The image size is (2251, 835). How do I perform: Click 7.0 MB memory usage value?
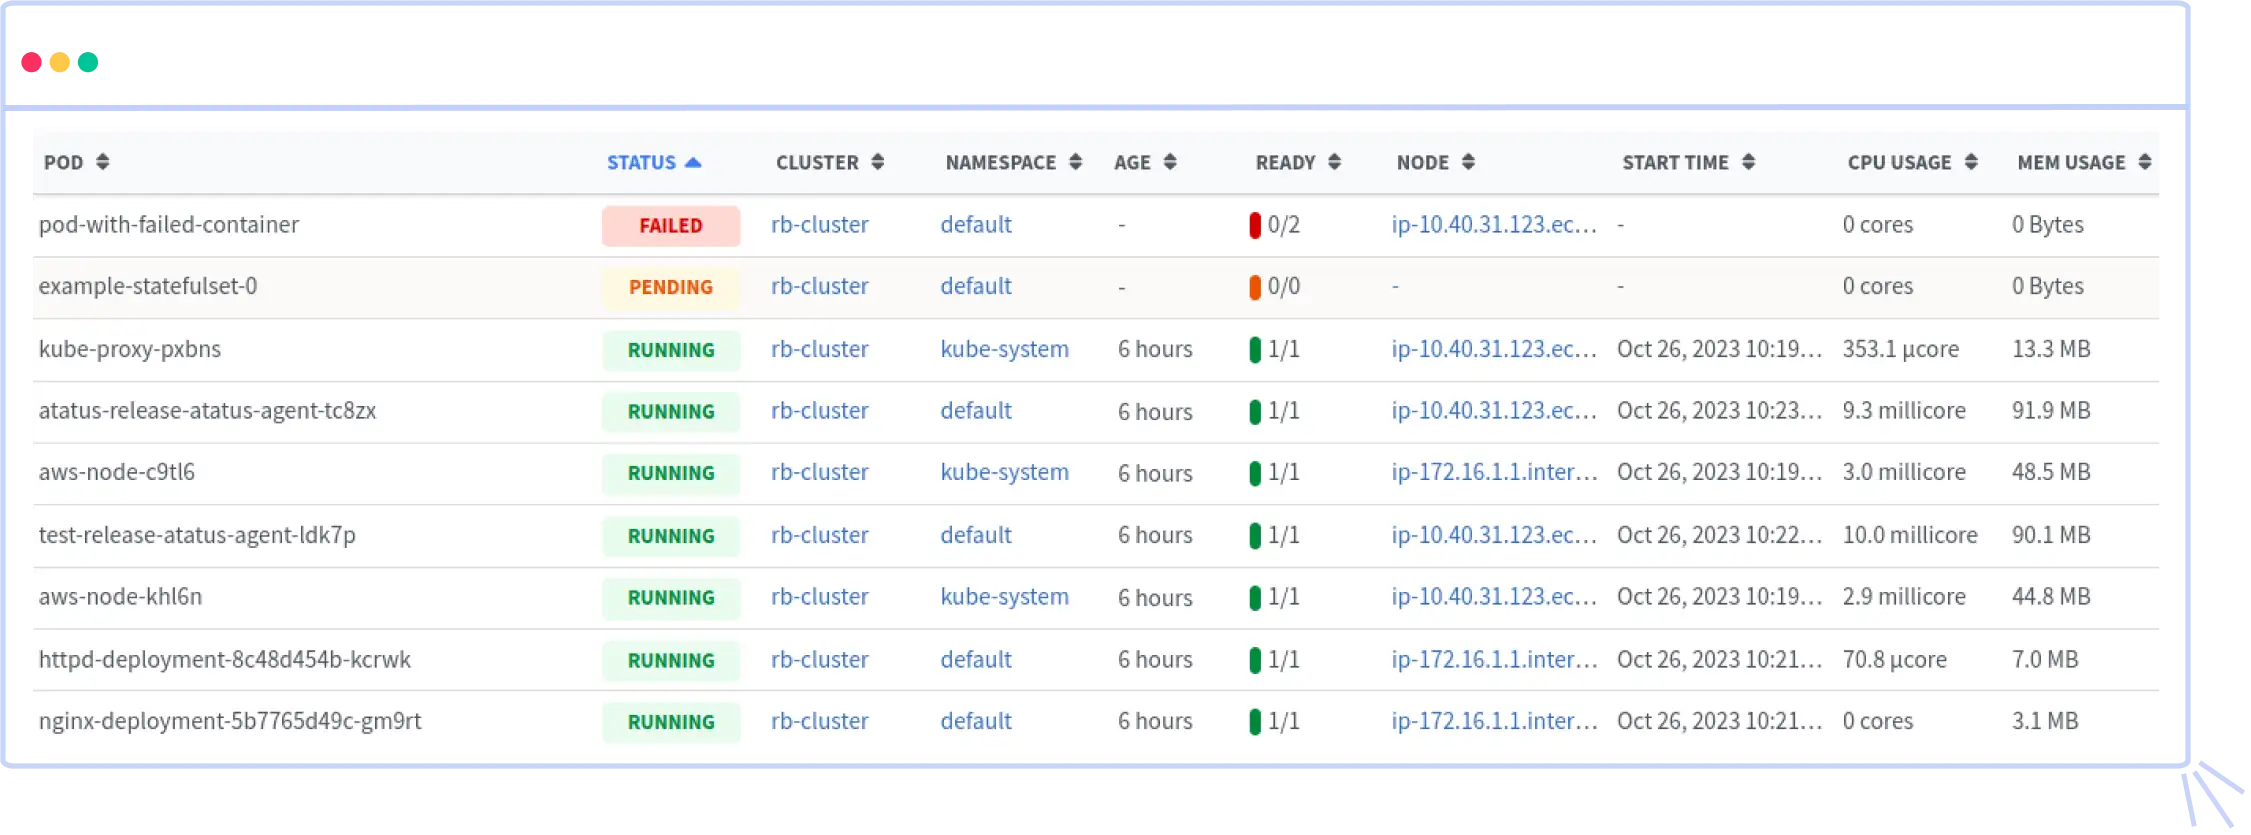(2045, 660)
